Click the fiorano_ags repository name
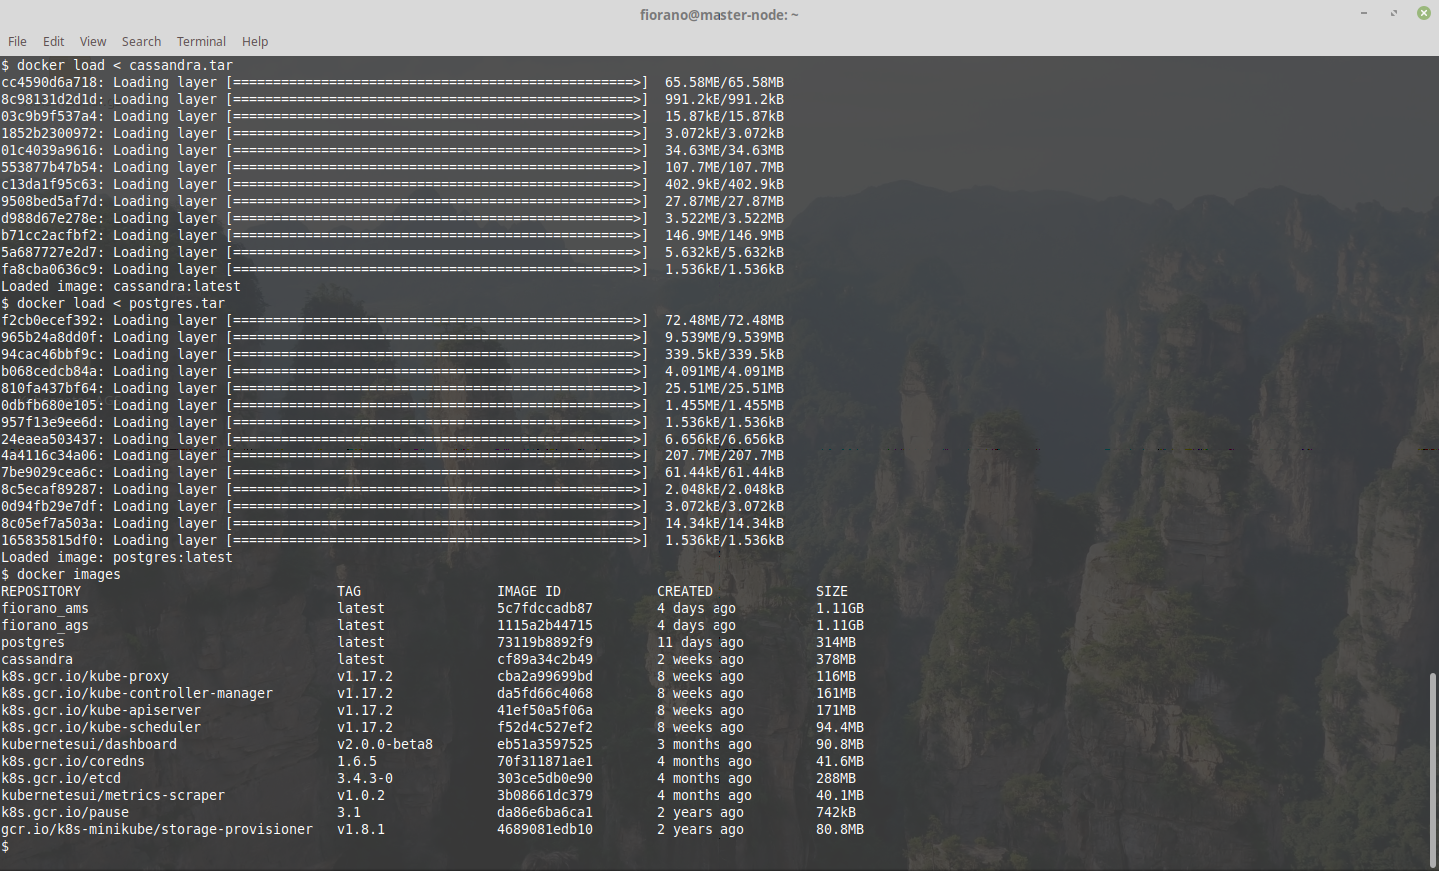The height and width of the screenshot is (871, 1440). (45, 625)
